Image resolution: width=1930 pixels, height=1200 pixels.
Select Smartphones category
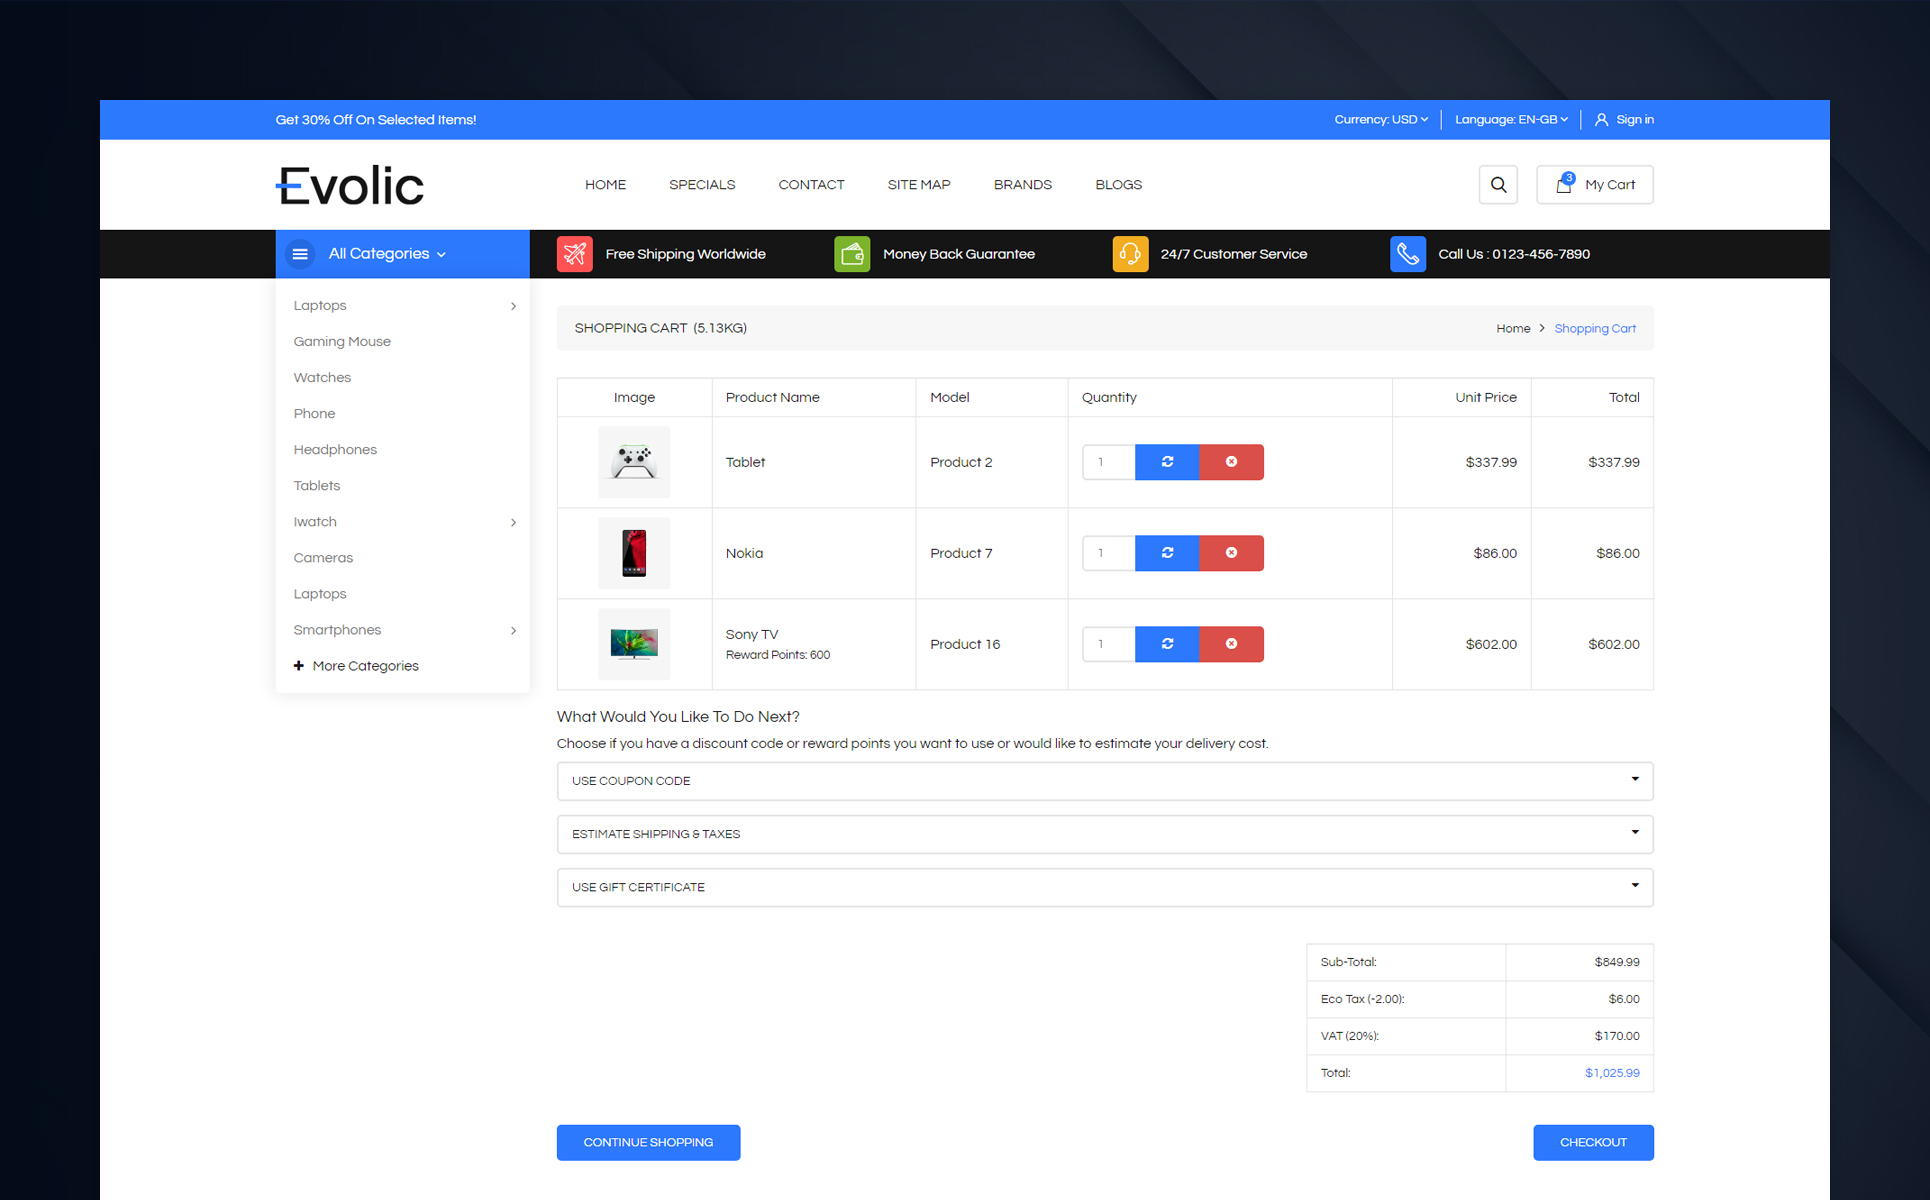coord(337,630)
